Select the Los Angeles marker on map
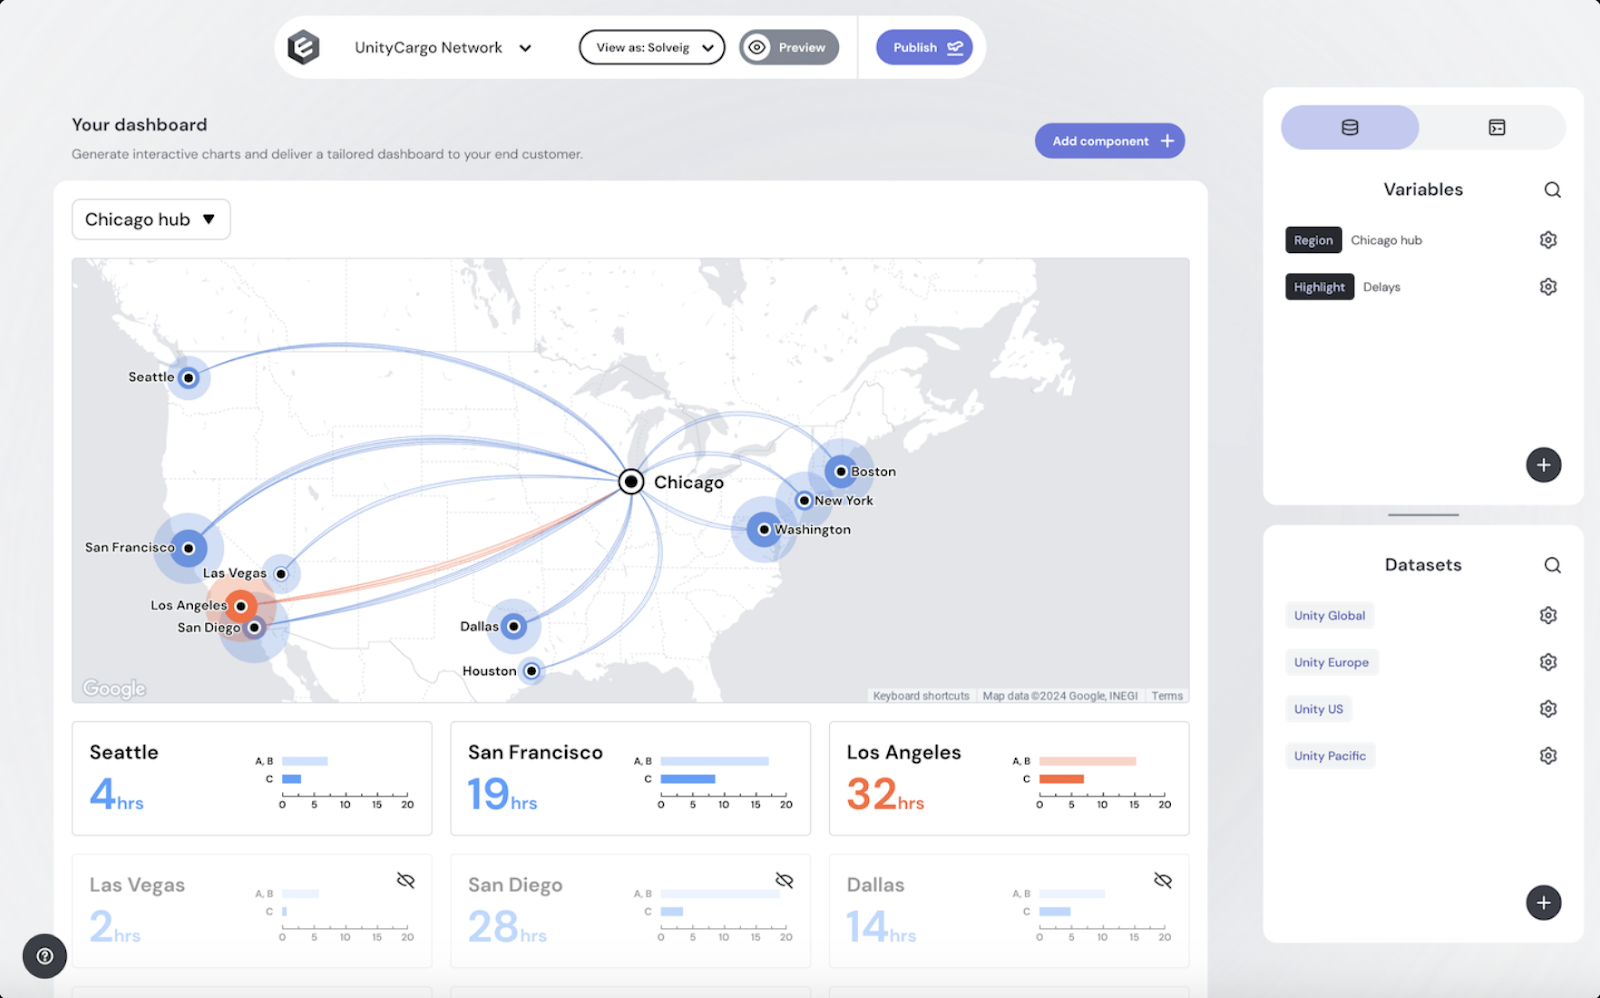 241,605
